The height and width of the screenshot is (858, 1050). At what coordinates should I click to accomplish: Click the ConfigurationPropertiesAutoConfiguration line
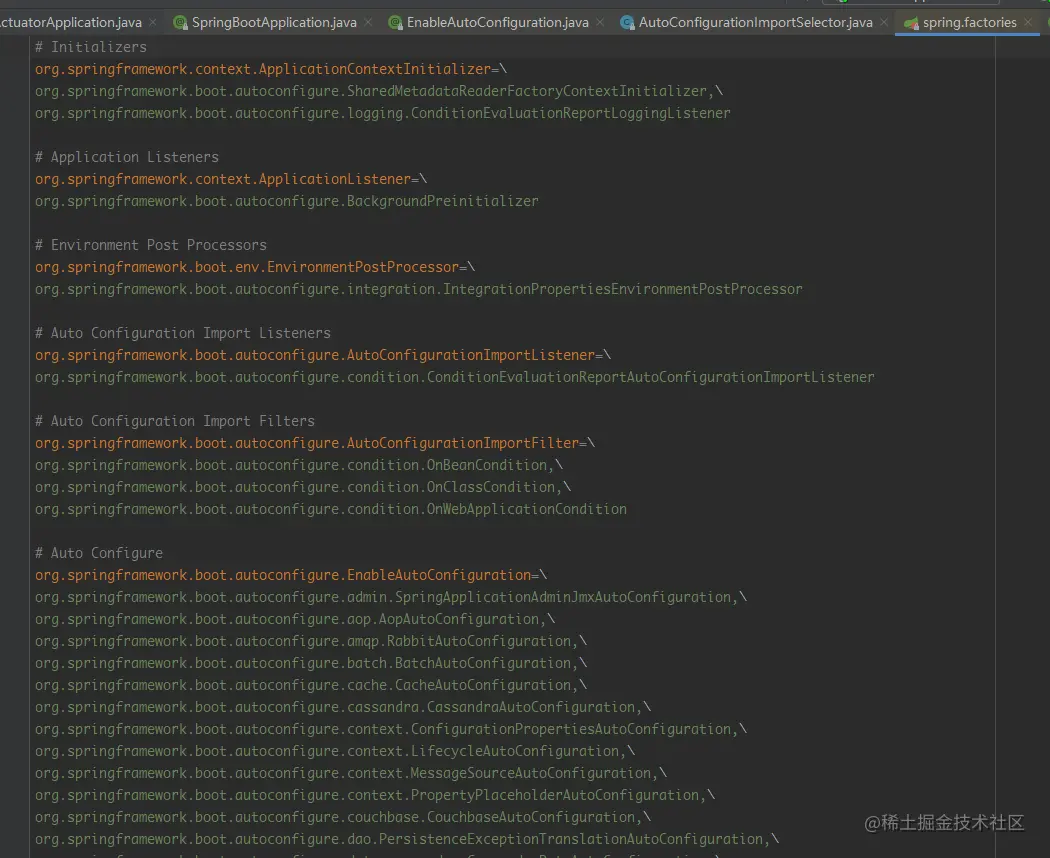click(391, 729)
